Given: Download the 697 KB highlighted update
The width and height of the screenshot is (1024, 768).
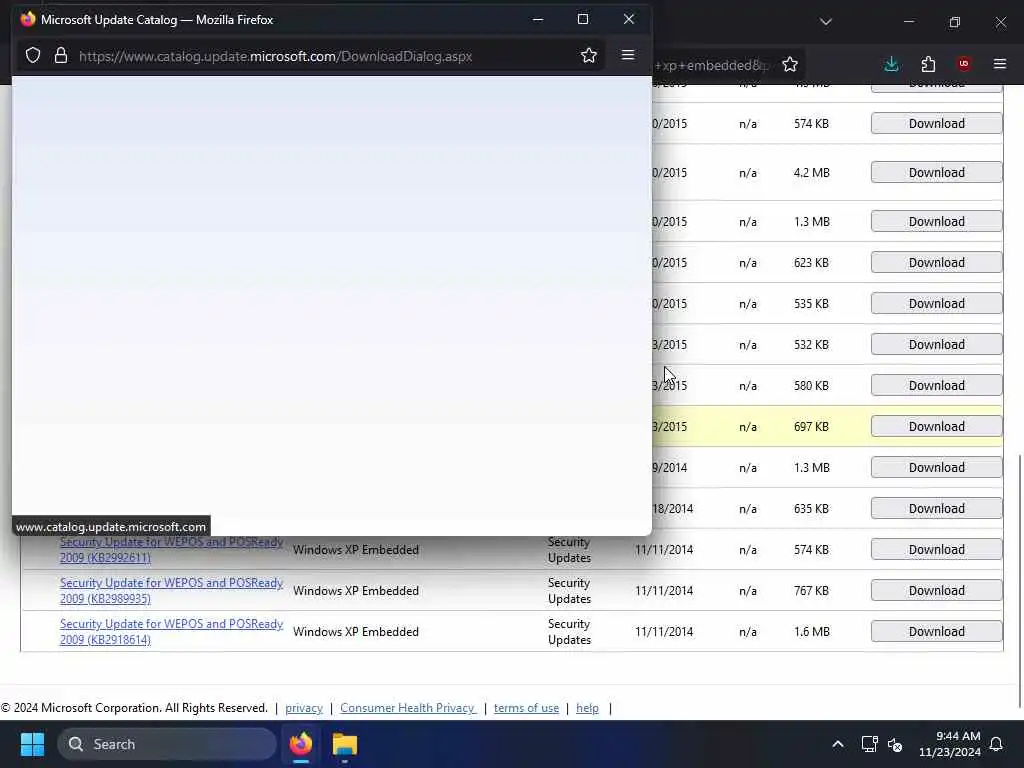Looking at the screenshot, I should pos(936,426).
